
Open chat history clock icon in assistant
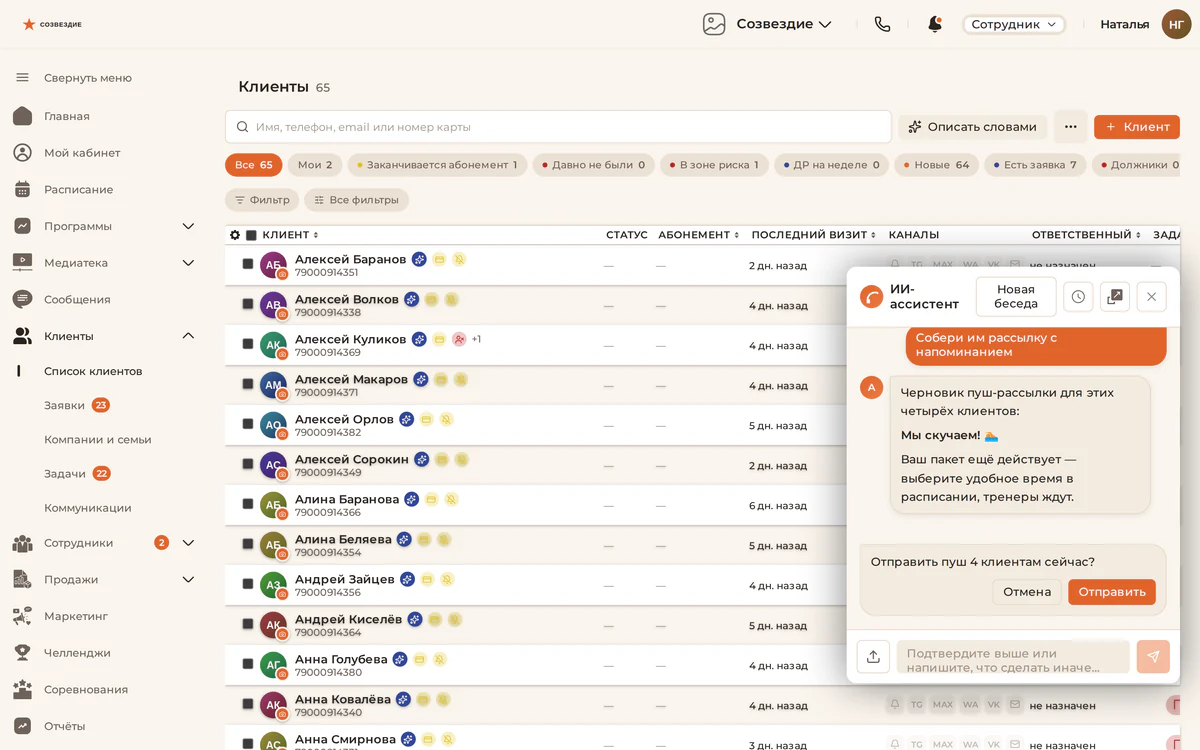point(1078,297)
